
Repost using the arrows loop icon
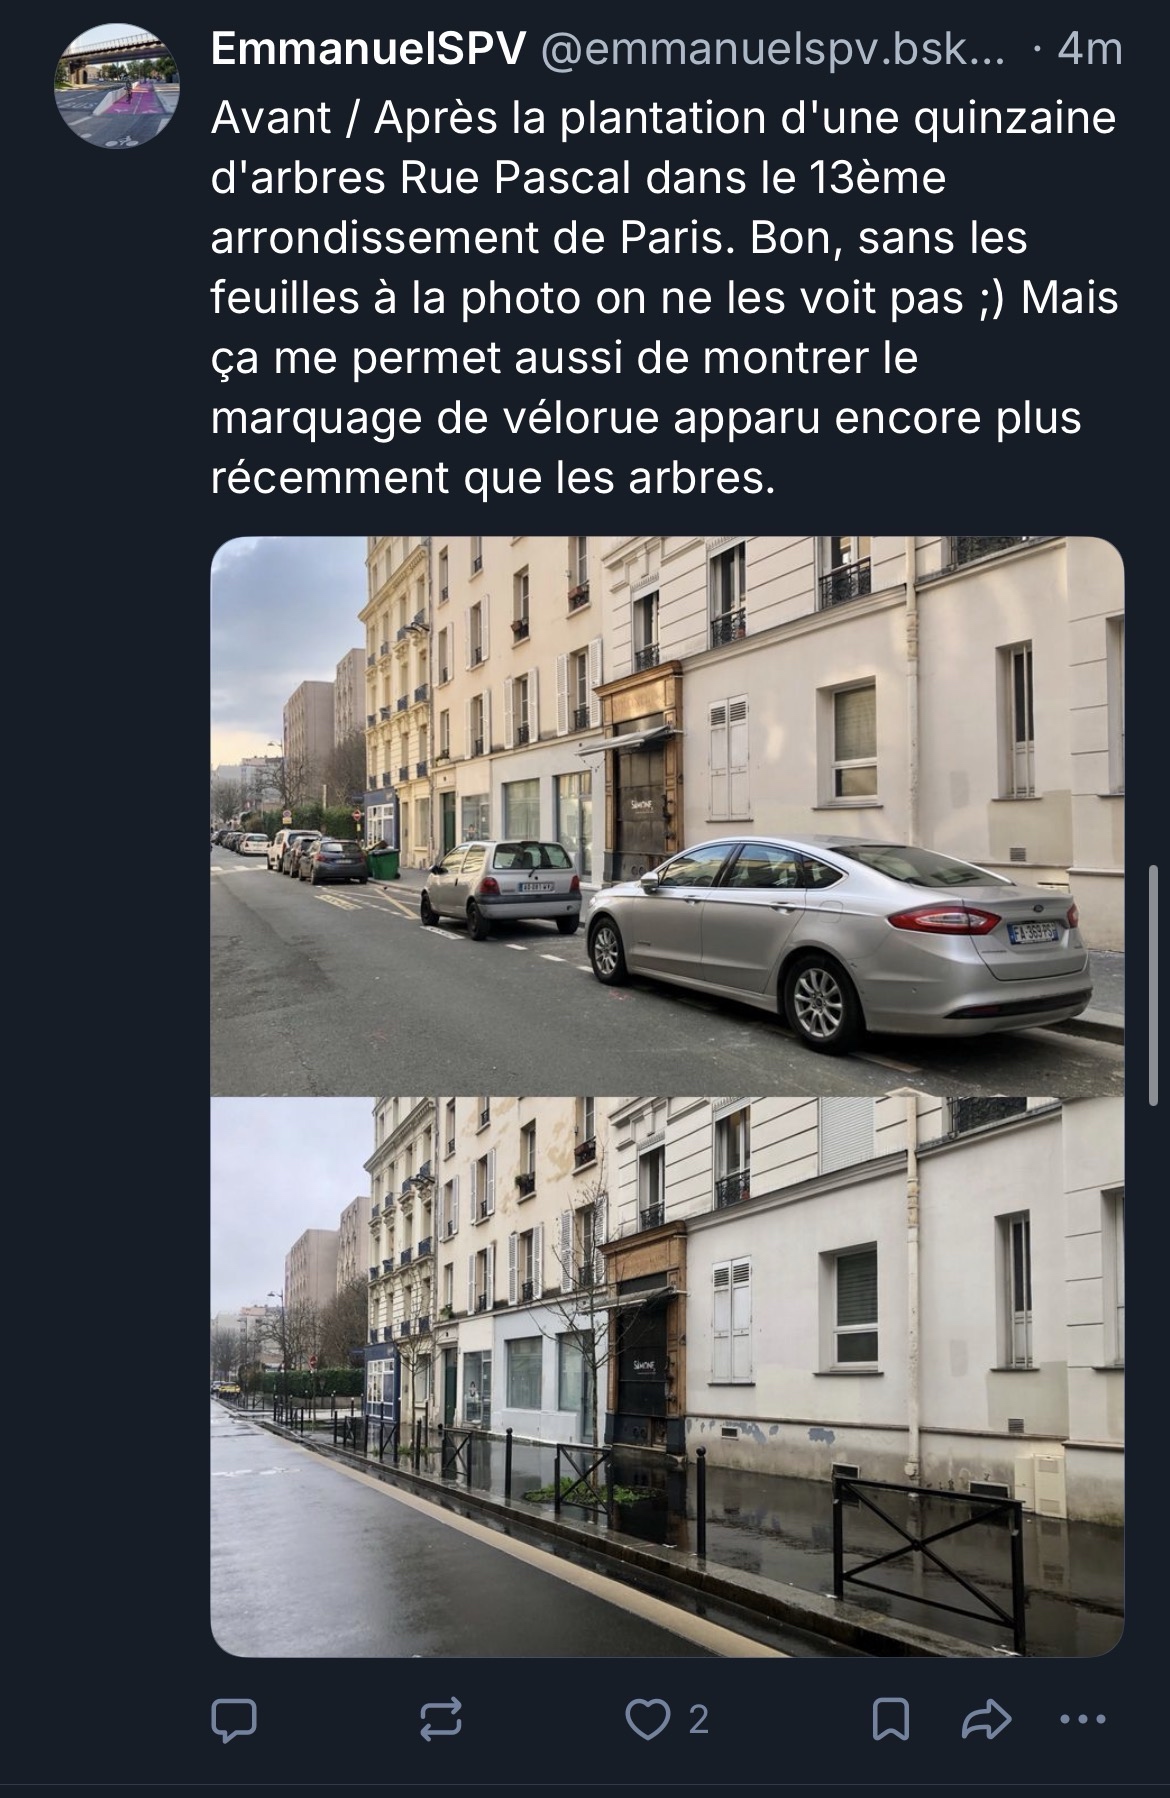[x=440, y=1719]
